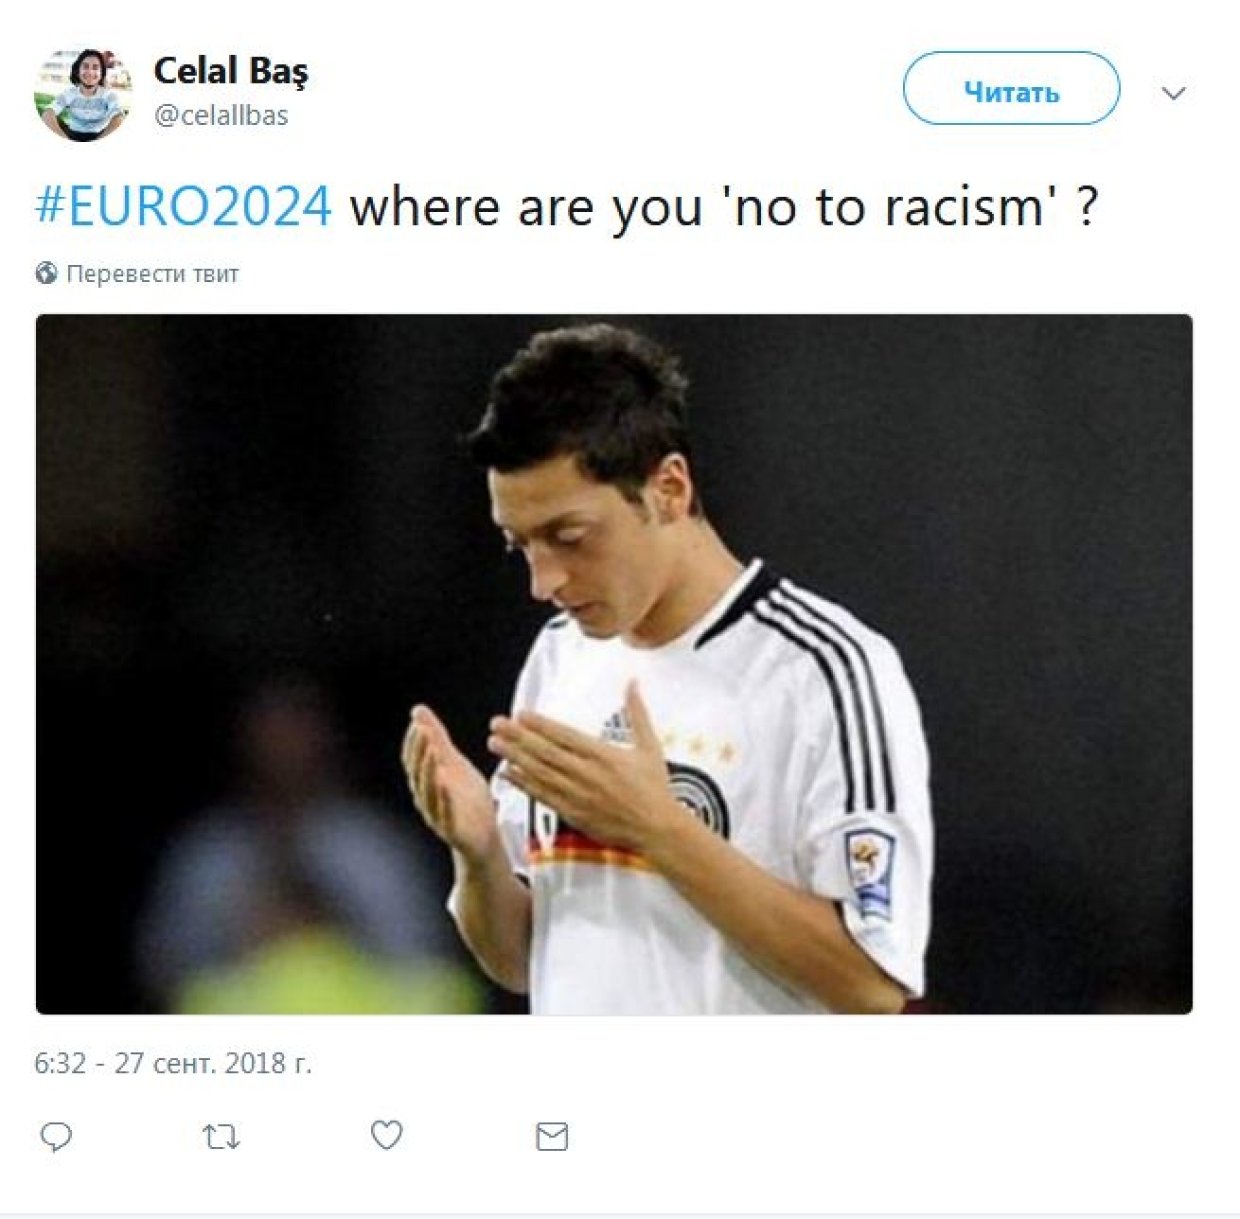Expand the chevron menu next to Читать
The height and width of the screenshot is (1219, 1240).
pyautogui.click(x=1174, y=93)
